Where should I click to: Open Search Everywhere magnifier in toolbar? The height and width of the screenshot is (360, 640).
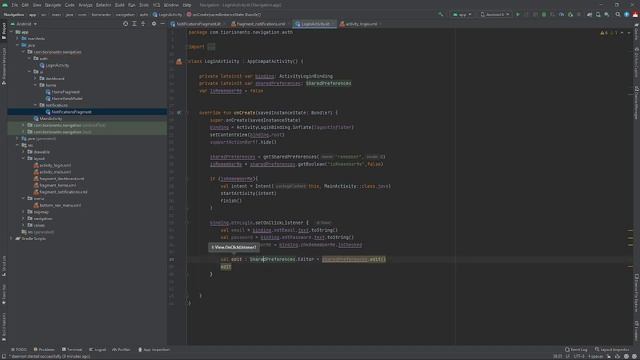pyautogui.click(x=618, y=14)
